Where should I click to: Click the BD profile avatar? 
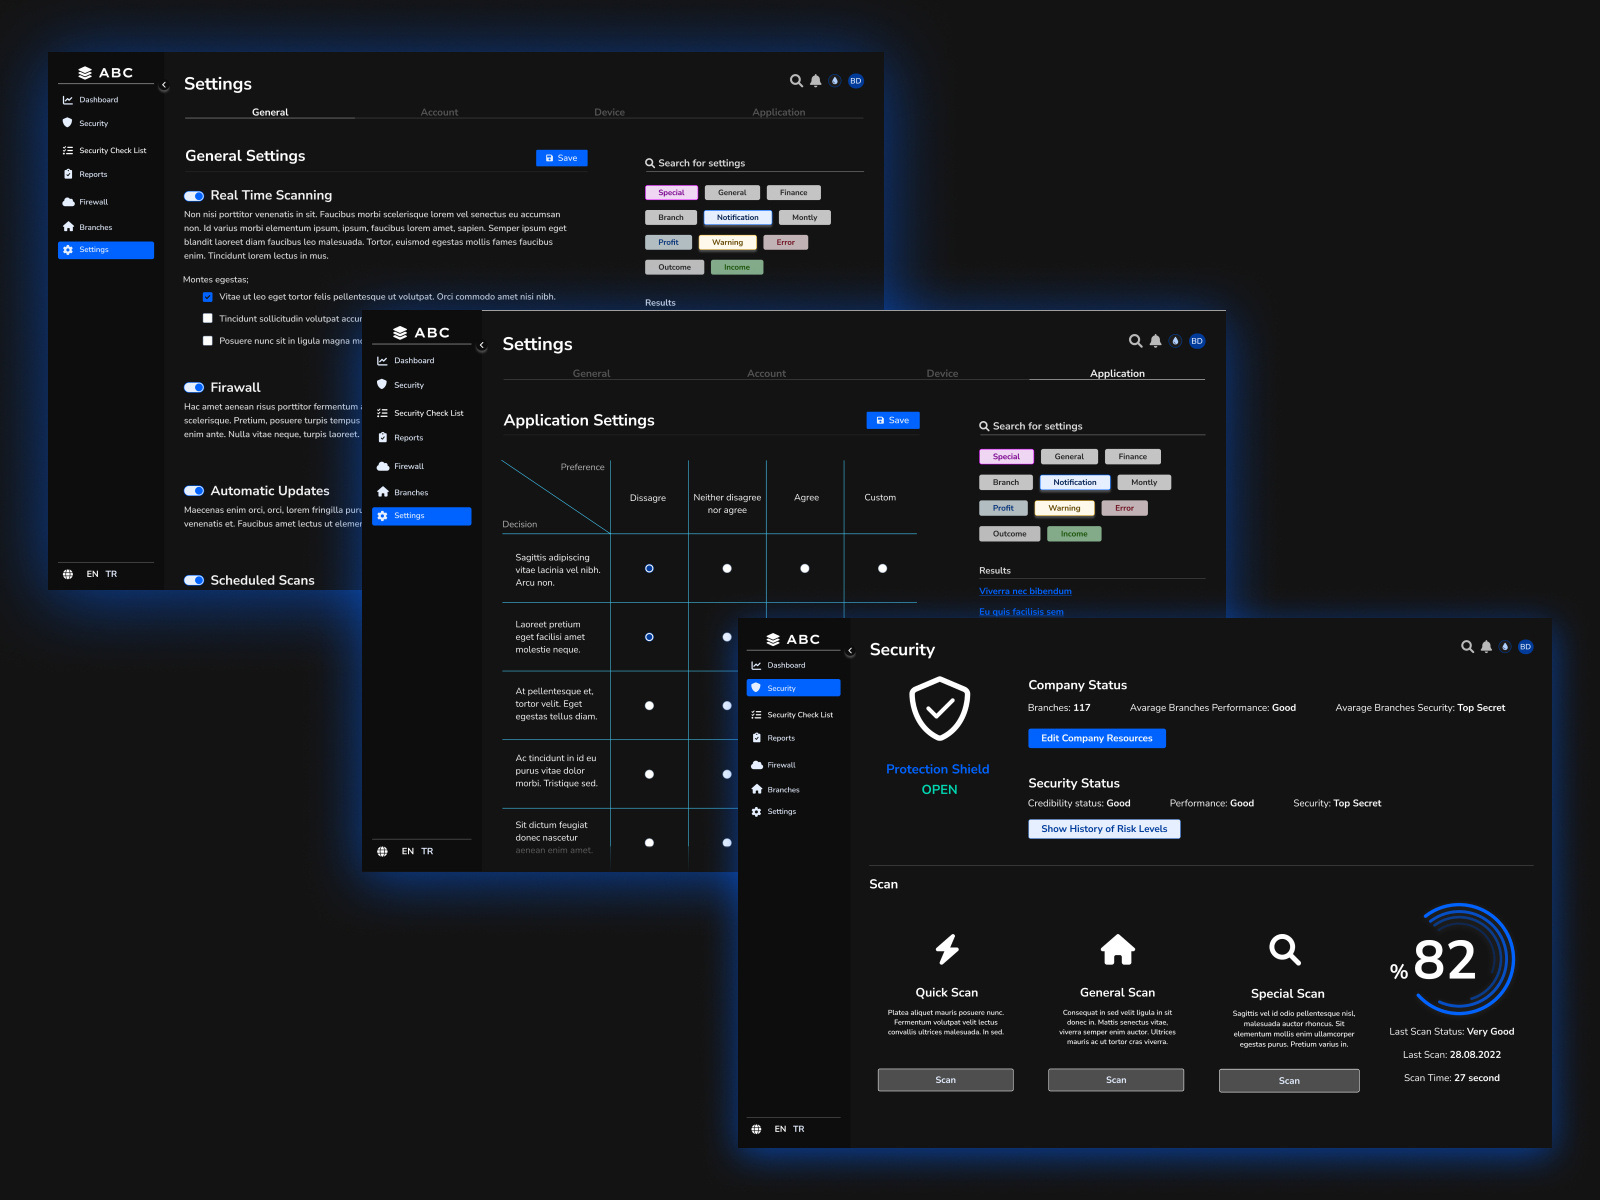1525,647
